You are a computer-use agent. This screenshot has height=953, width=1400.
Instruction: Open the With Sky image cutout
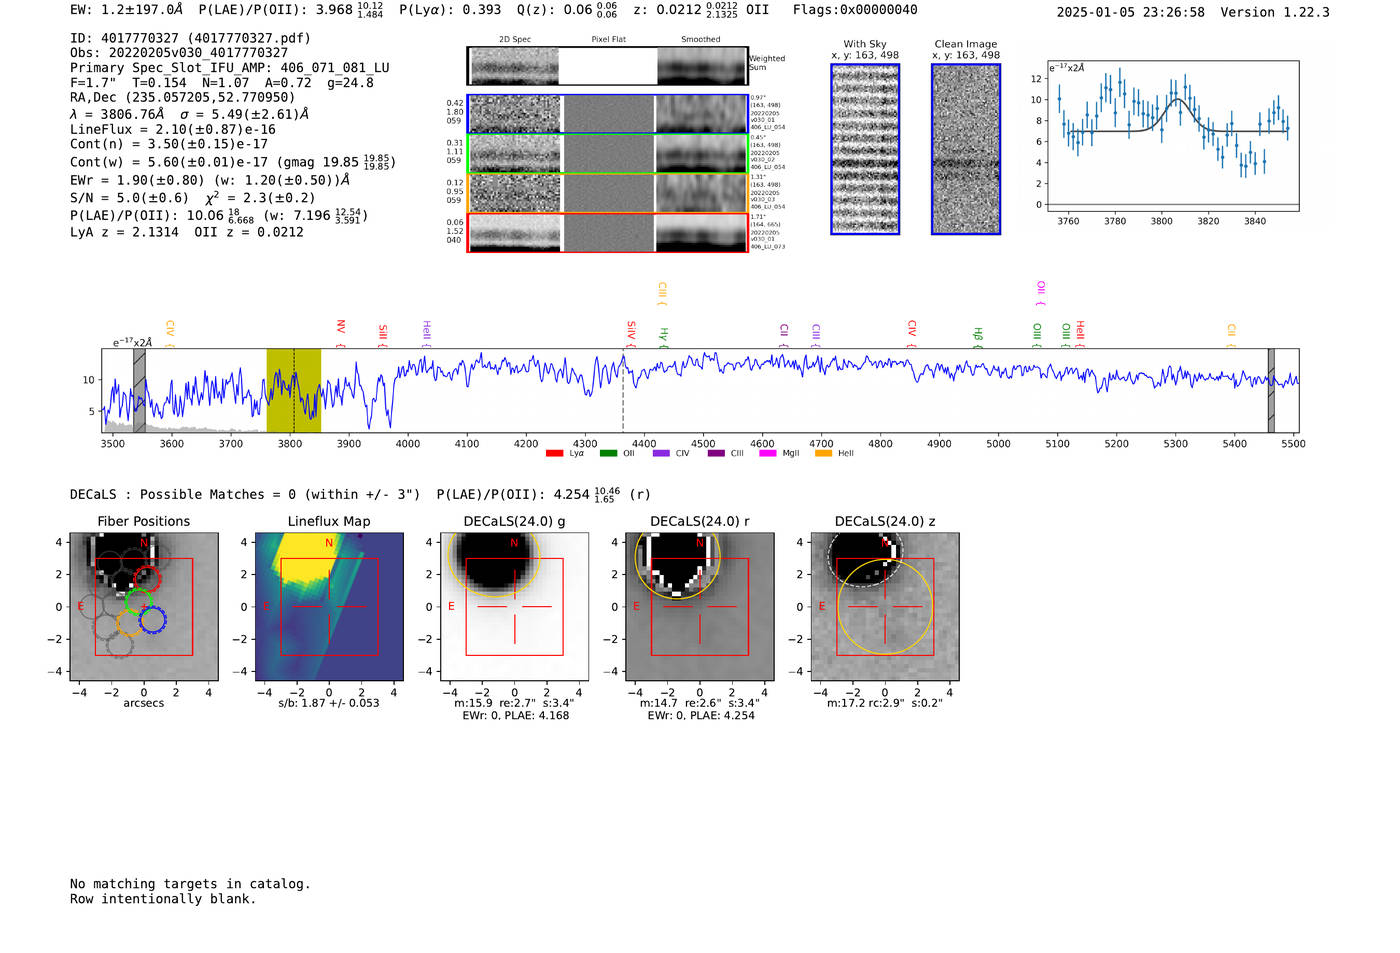click(x=865, y=149)
